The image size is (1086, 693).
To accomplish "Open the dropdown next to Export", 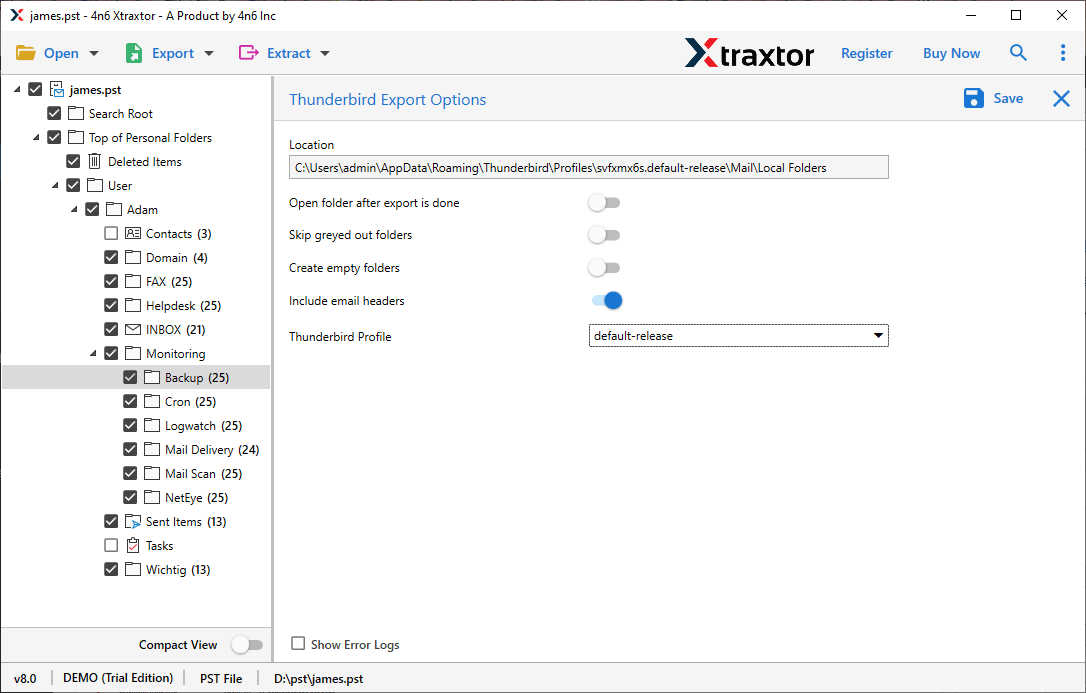I will point(208,52).
